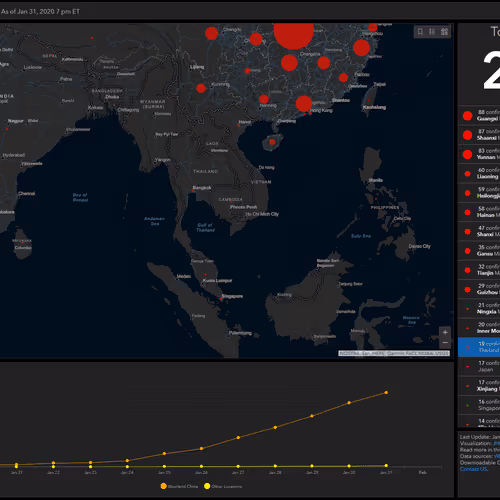Click the red circle near Kunming

pyautogui.click(x=201, y=88)
